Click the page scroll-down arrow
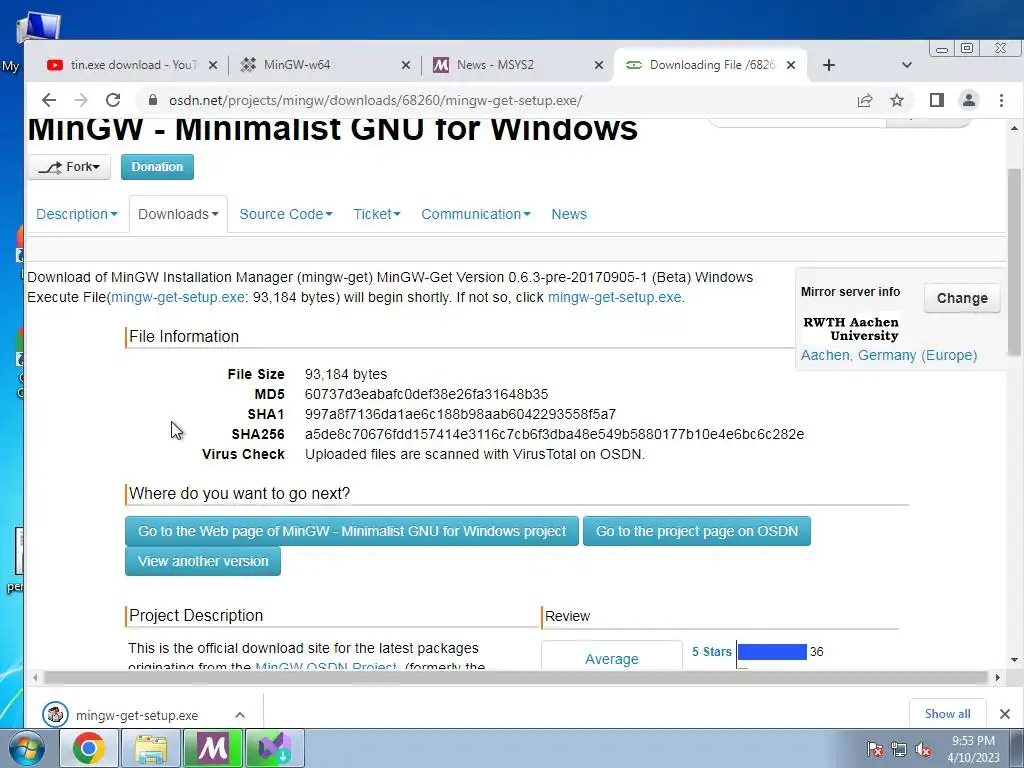This screenshot has height=768, width=1024. 1014,660
